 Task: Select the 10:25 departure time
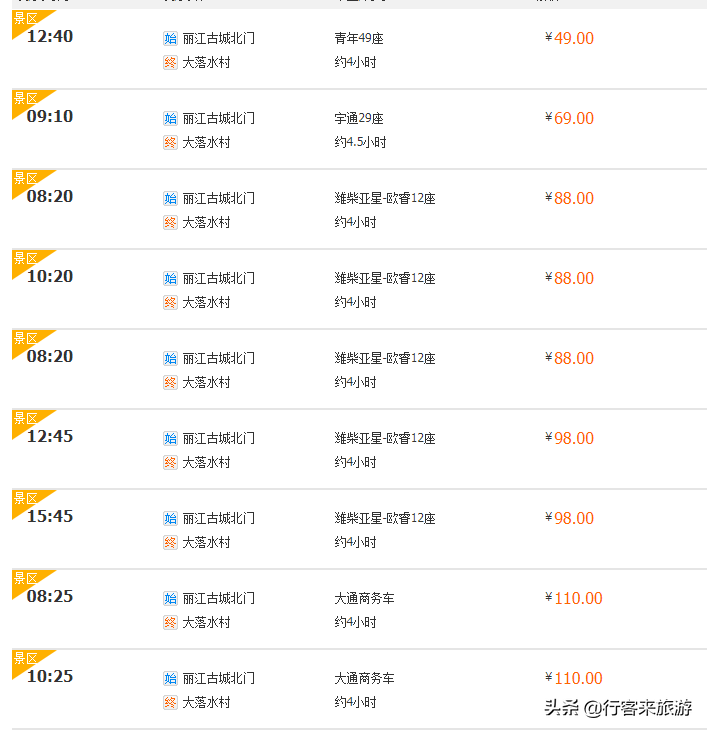coord(50,676)
